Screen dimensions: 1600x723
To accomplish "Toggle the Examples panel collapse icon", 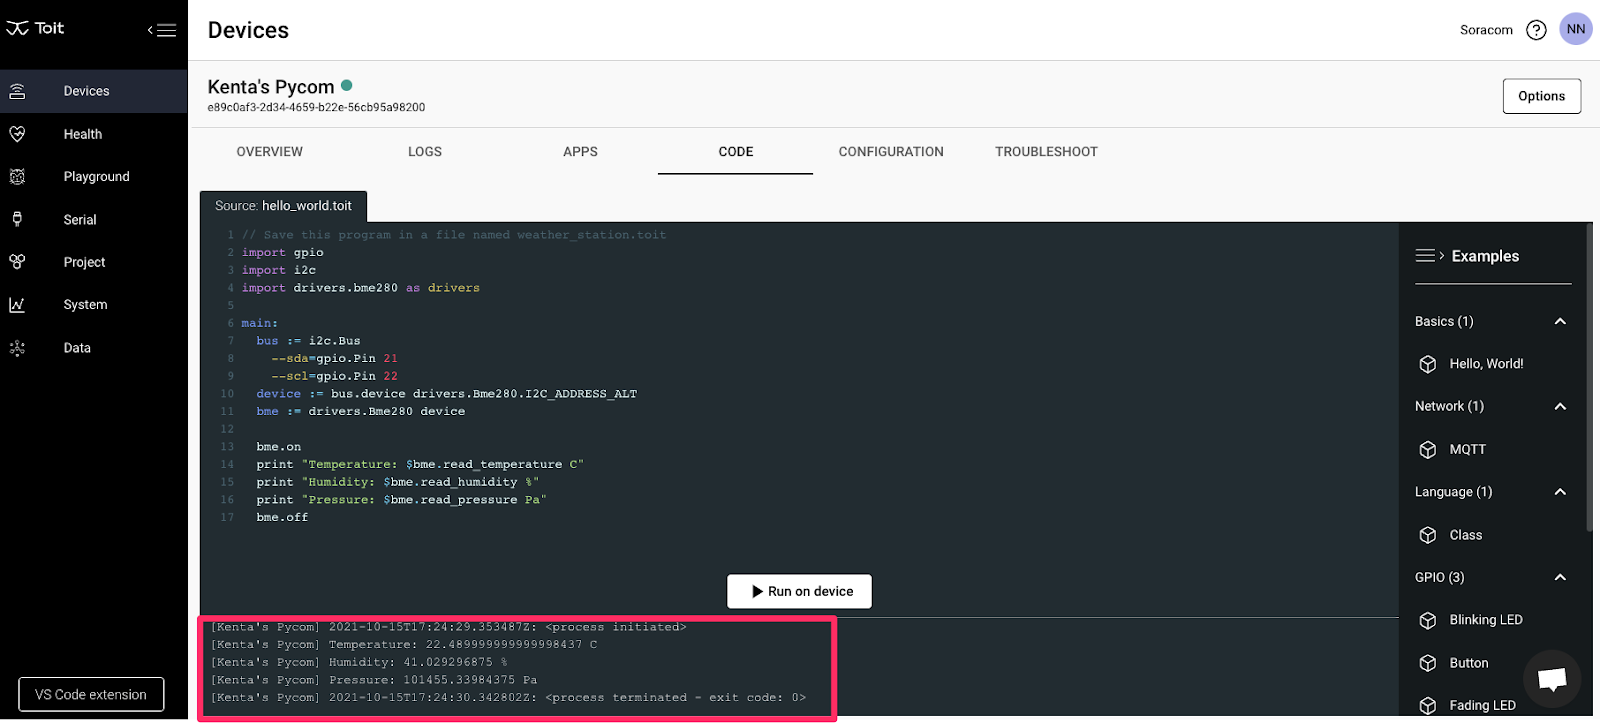I will tap(1429, 256).
